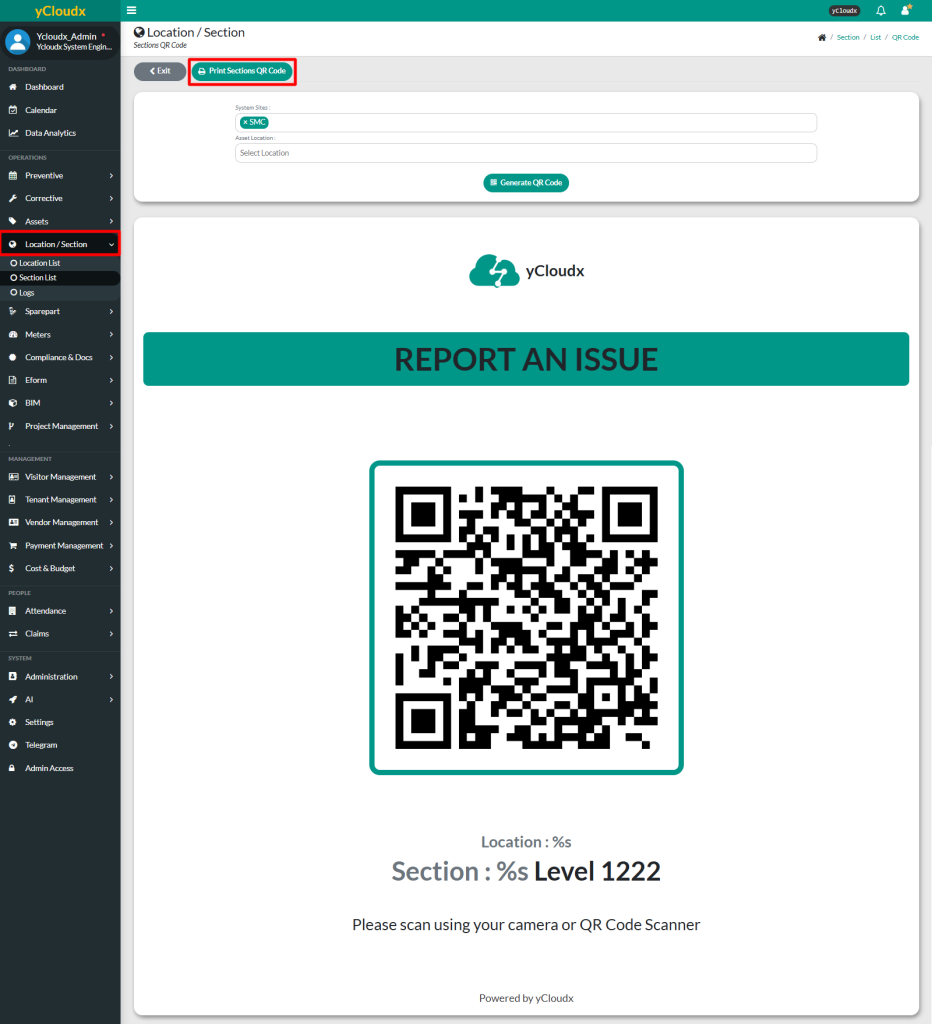
Task: Click the Section breadcrumb link
Action: pos(848,37)
